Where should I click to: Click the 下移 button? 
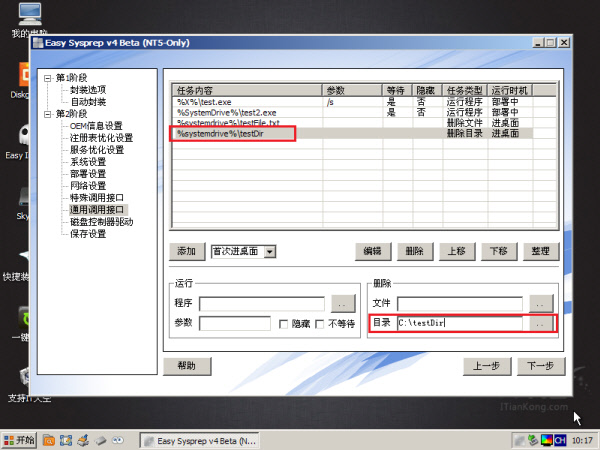click(x=499, y=251)
